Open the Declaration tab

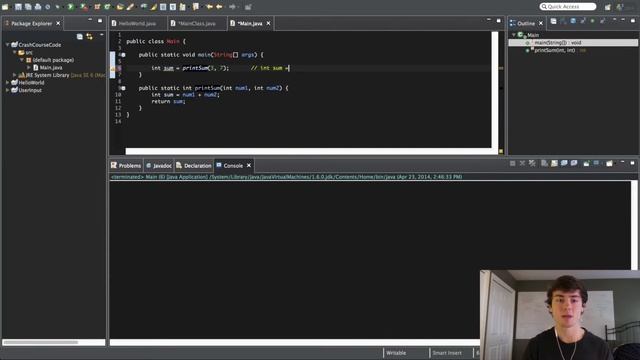(x=194, y=166)
